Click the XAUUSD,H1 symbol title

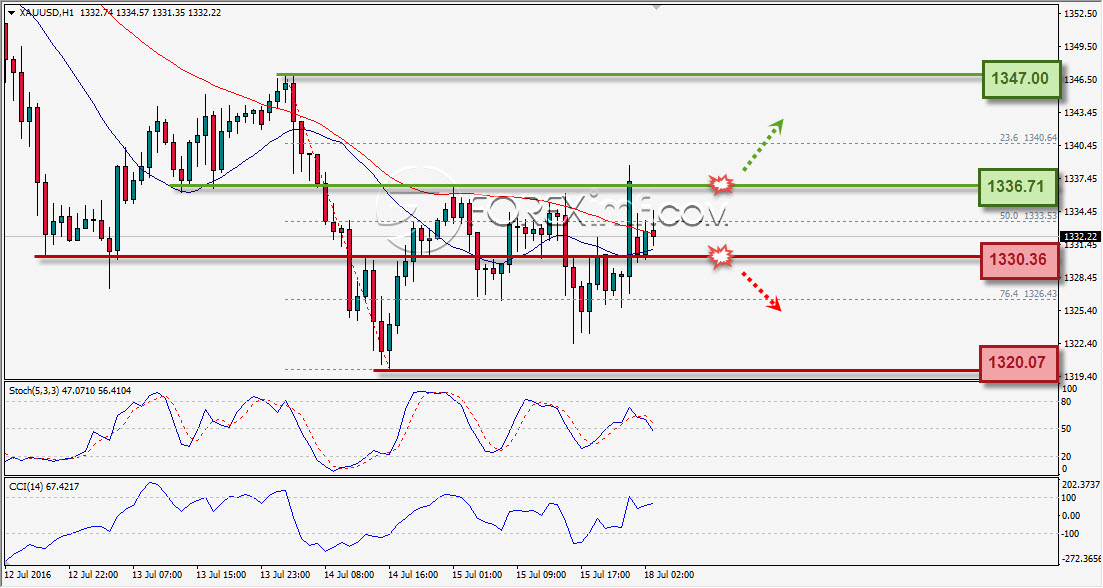coord(46,13)
